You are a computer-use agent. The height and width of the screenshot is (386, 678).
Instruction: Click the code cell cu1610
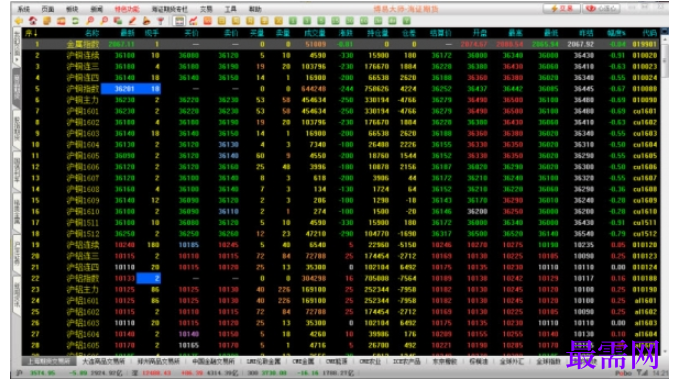(645, 211)
